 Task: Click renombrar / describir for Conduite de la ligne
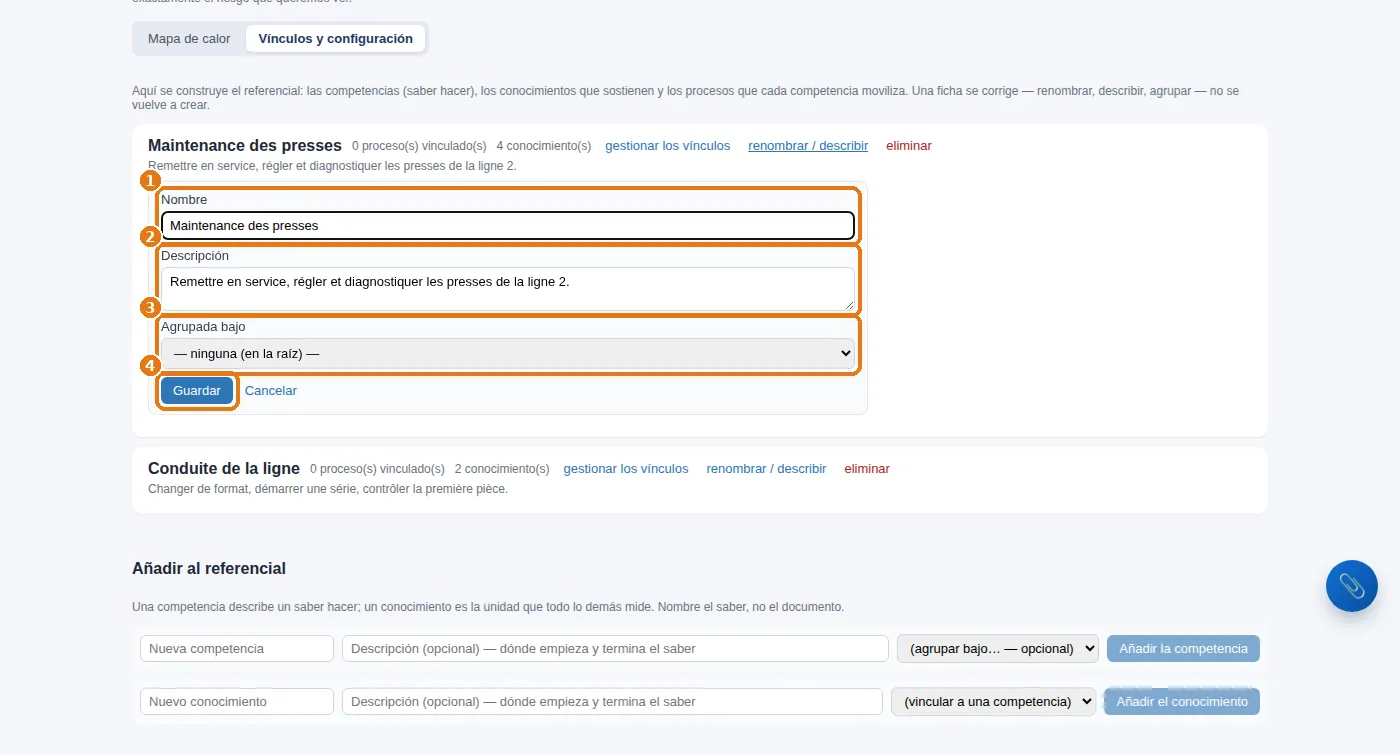pos(766,469)
